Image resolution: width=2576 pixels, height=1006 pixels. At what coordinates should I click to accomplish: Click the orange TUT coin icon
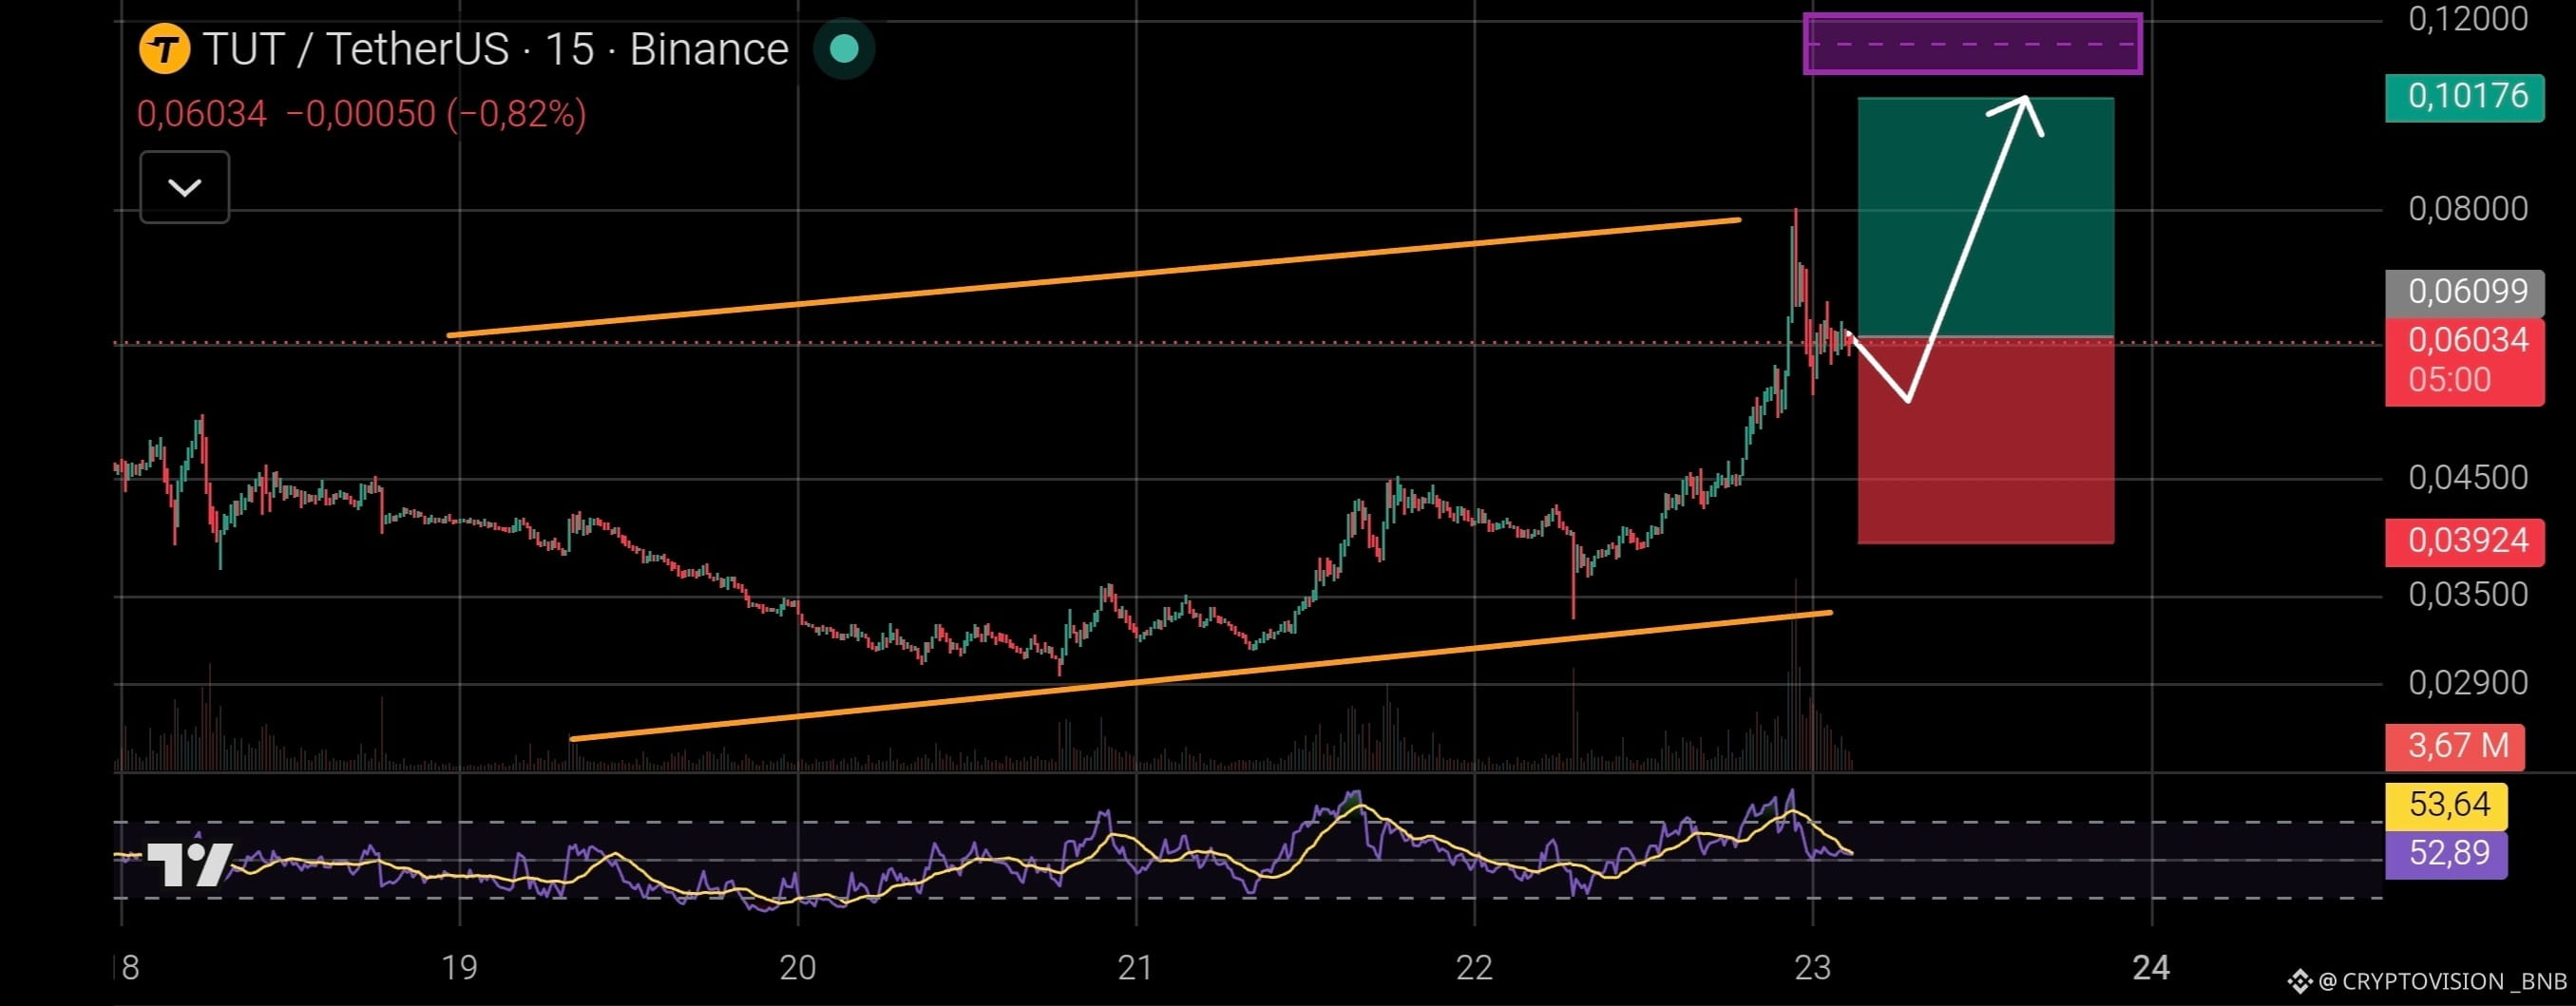164,49
